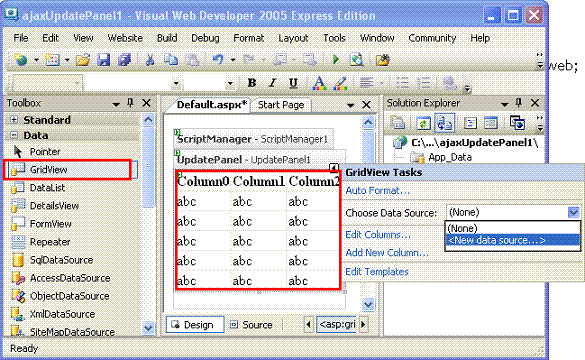Open the Undo history dropdown arrow

[x=233, y=60]
